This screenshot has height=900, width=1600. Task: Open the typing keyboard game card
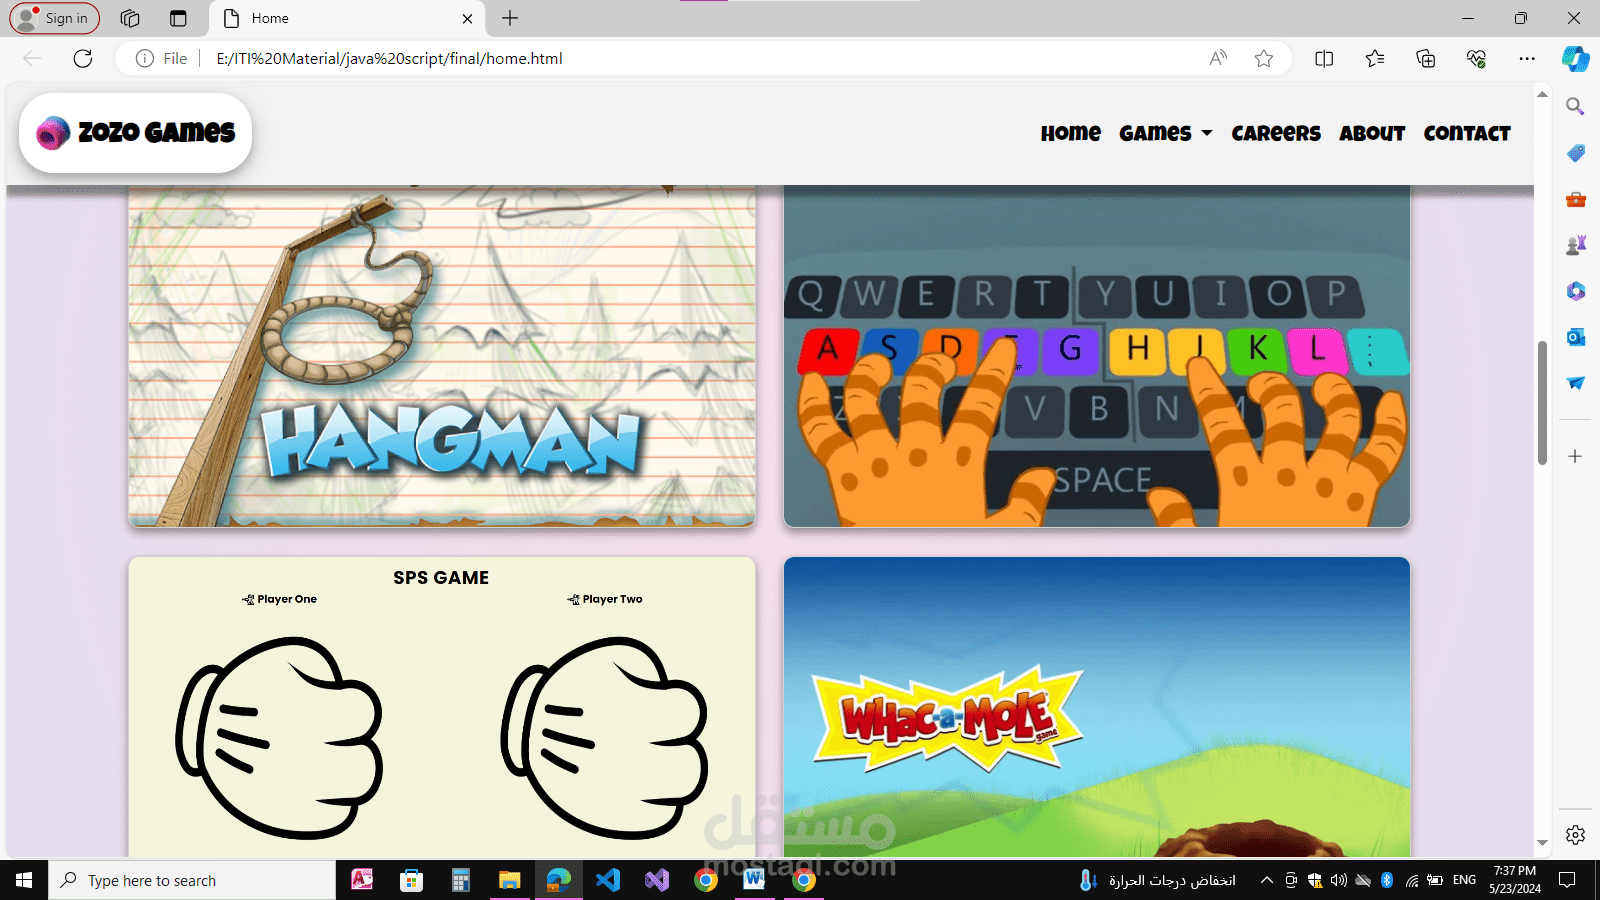(x=1097, y=355)
